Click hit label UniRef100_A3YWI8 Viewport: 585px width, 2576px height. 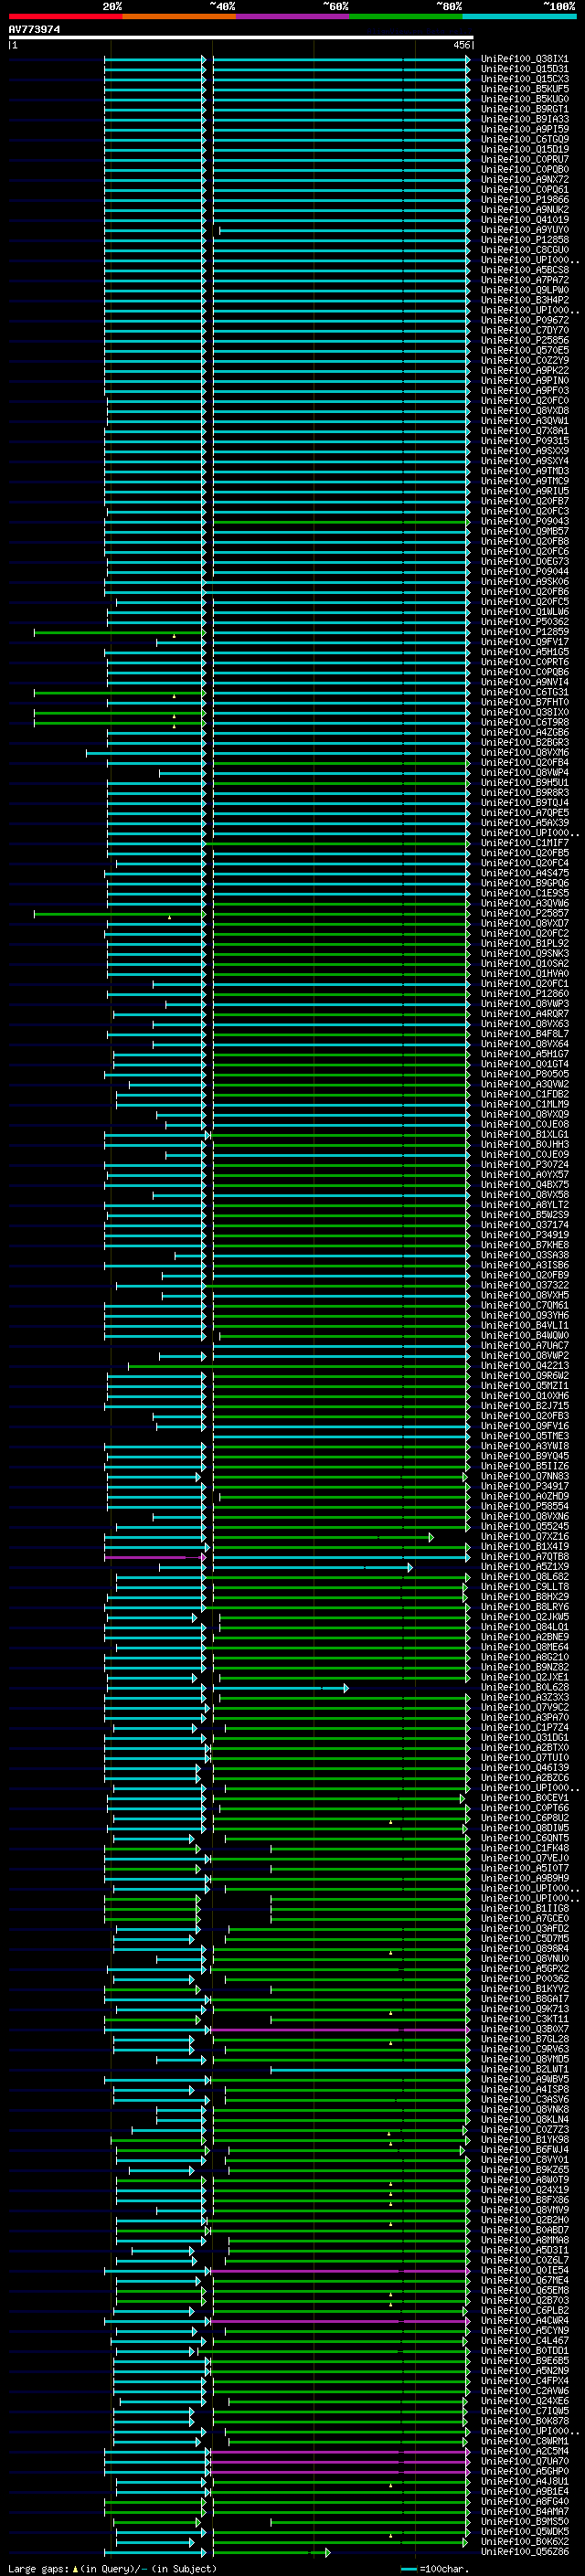(x=524, y=1446)
